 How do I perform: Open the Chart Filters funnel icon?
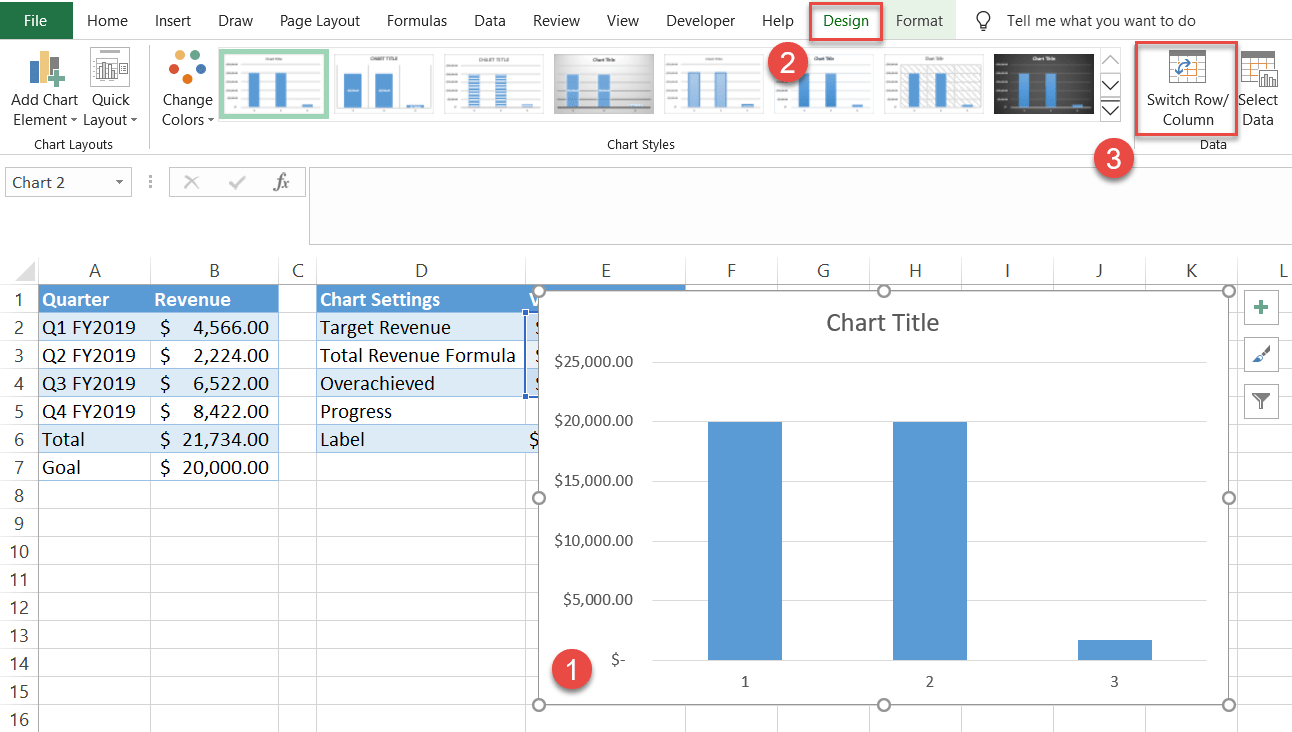click(x=1261, y=401)
